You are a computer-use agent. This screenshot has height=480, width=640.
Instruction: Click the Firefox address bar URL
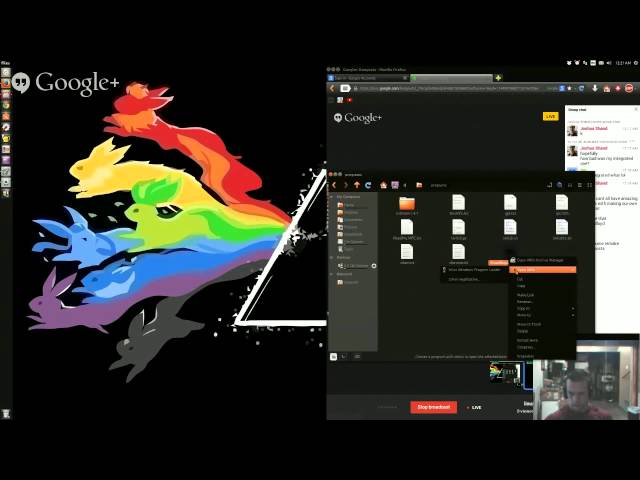pos(449,88)
